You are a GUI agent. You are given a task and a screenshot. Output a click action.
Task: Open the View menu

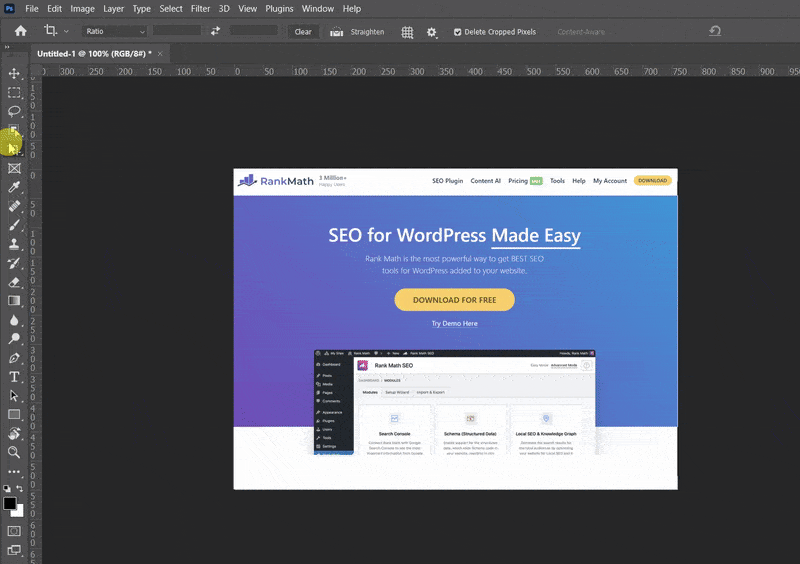pyautogui.click(x=247, y=9)
